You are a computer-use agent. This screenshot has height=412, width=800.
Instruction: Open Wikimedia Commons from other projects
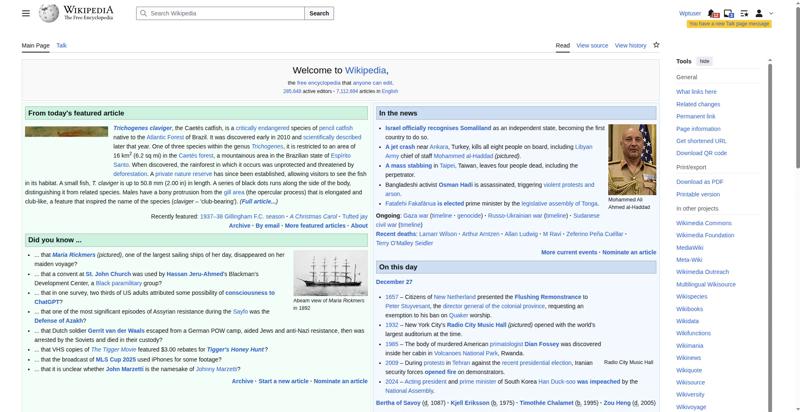pos(703,223)
